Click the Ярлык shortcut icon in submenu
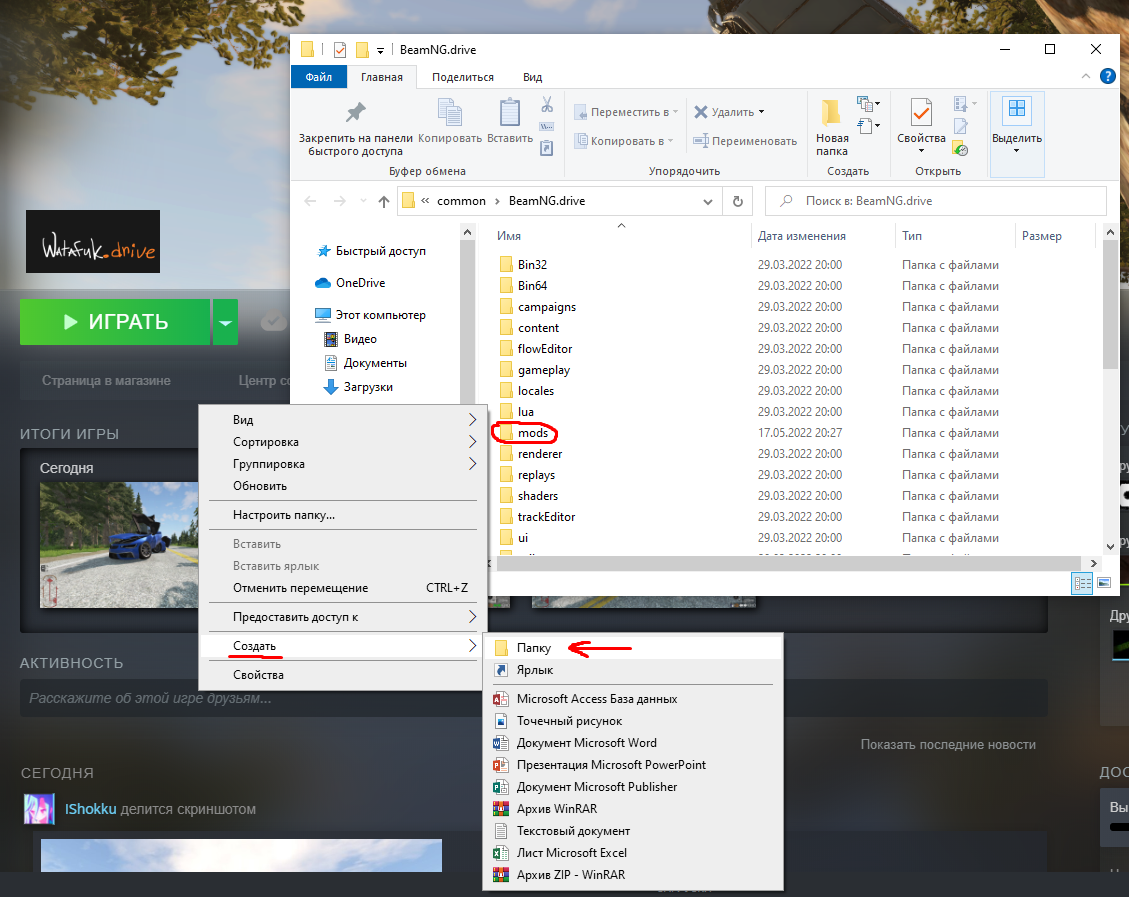 tap(500, 670)
